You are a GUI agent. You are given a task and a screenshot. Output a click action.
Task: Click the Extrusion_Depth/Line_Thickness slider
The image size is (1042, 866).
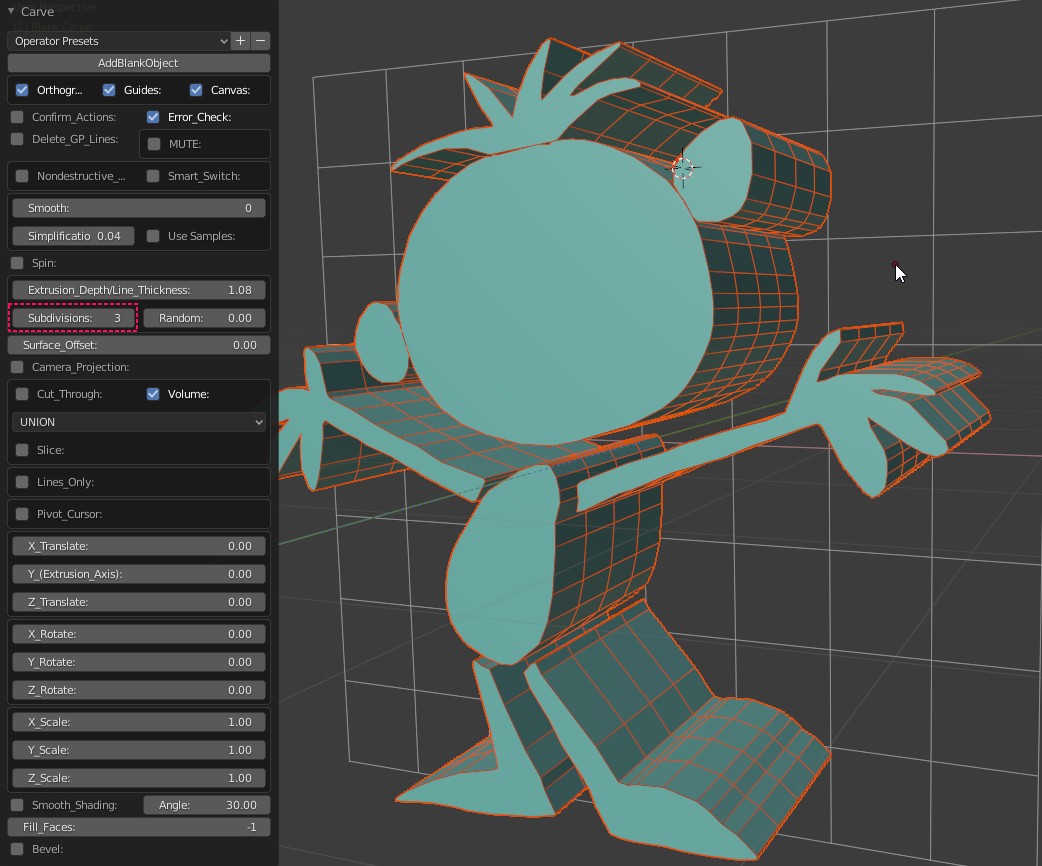coord(139,290)
